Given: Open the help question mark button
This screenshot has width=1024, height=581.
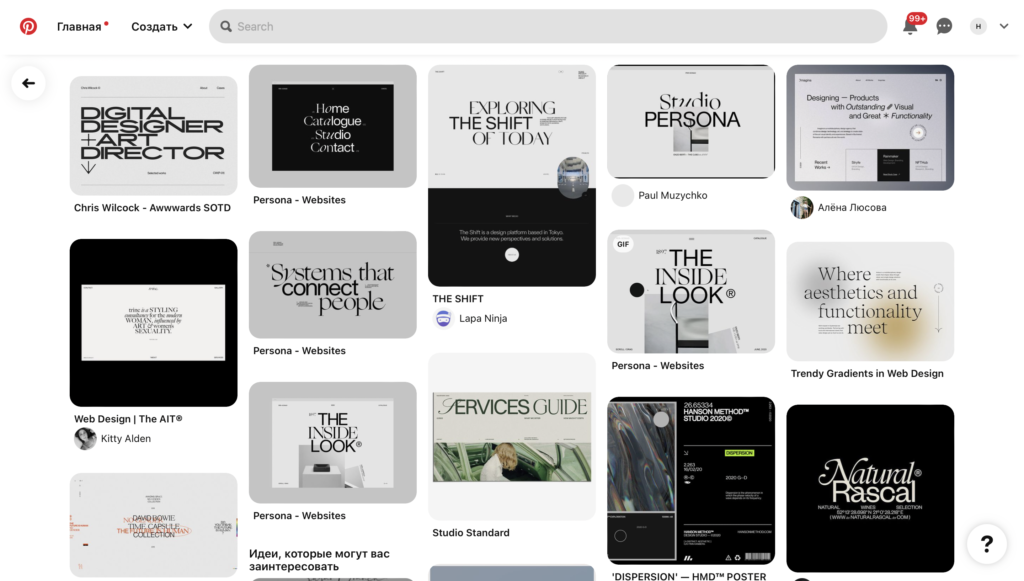Looking at the screenshot, I should click(987, 543).
